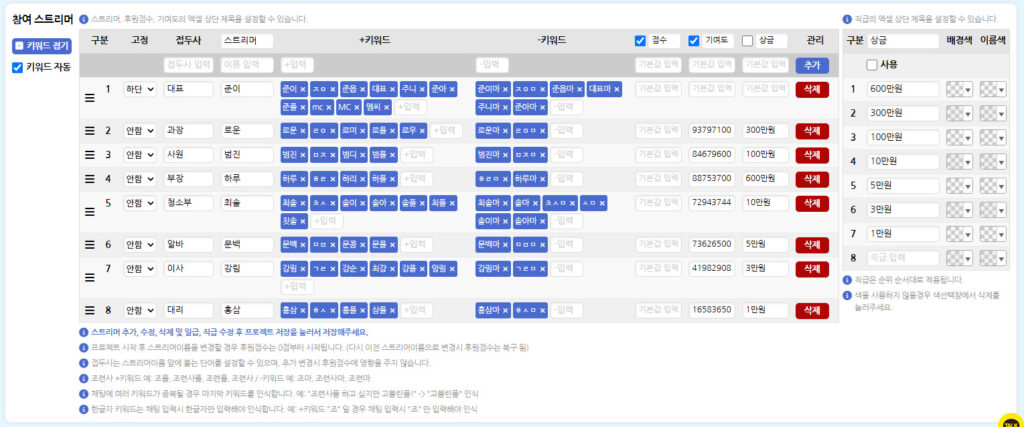Open the name color dropdown for 1만원 rank
Viewport: 1024px width, 427px height.
(x=992, y=234)
